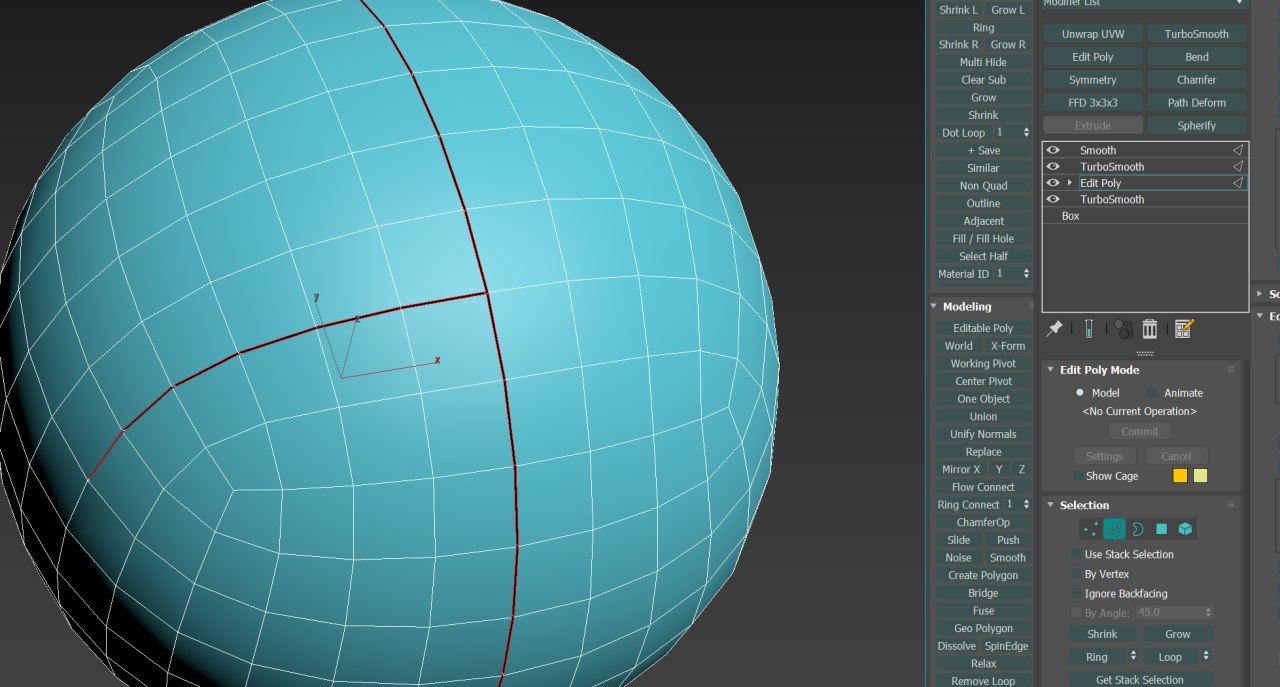Click the SpinEdge button
The height and width of the screenshot is (687, 1280).
point(1006,646)
